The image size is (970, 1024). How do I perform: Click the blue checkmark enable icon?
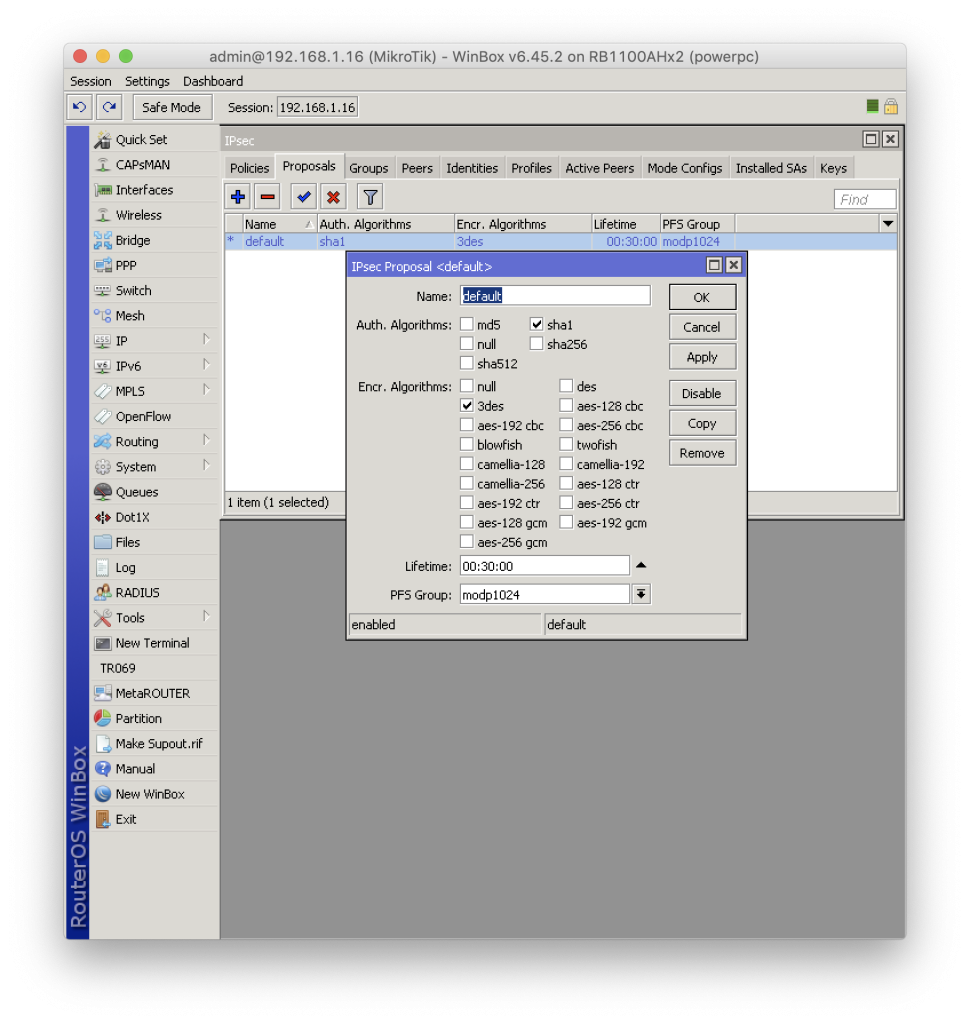(x=304, y=197)
